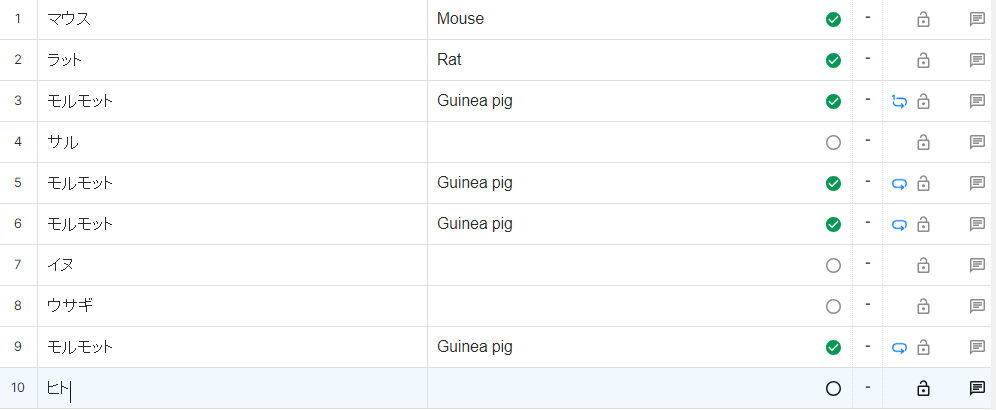Viewport: 996px width, 410px height.
Task: Click the repetition icon in row 3
Action: click(x=899, y=101)
